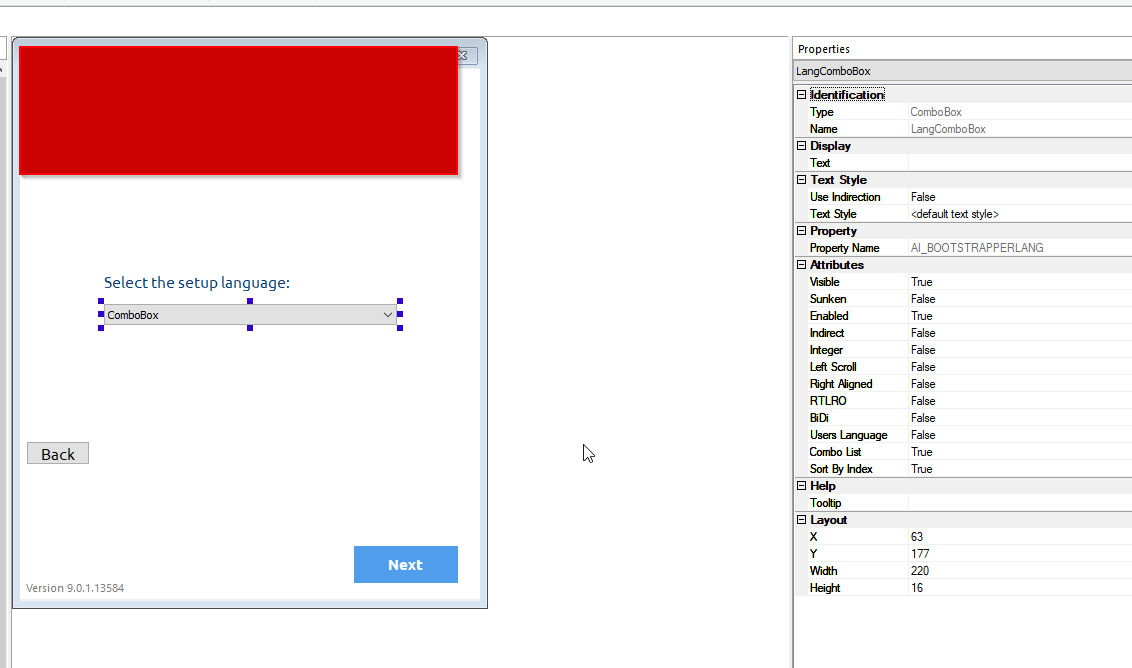Click the Back button in the dialog

[57, 453]
